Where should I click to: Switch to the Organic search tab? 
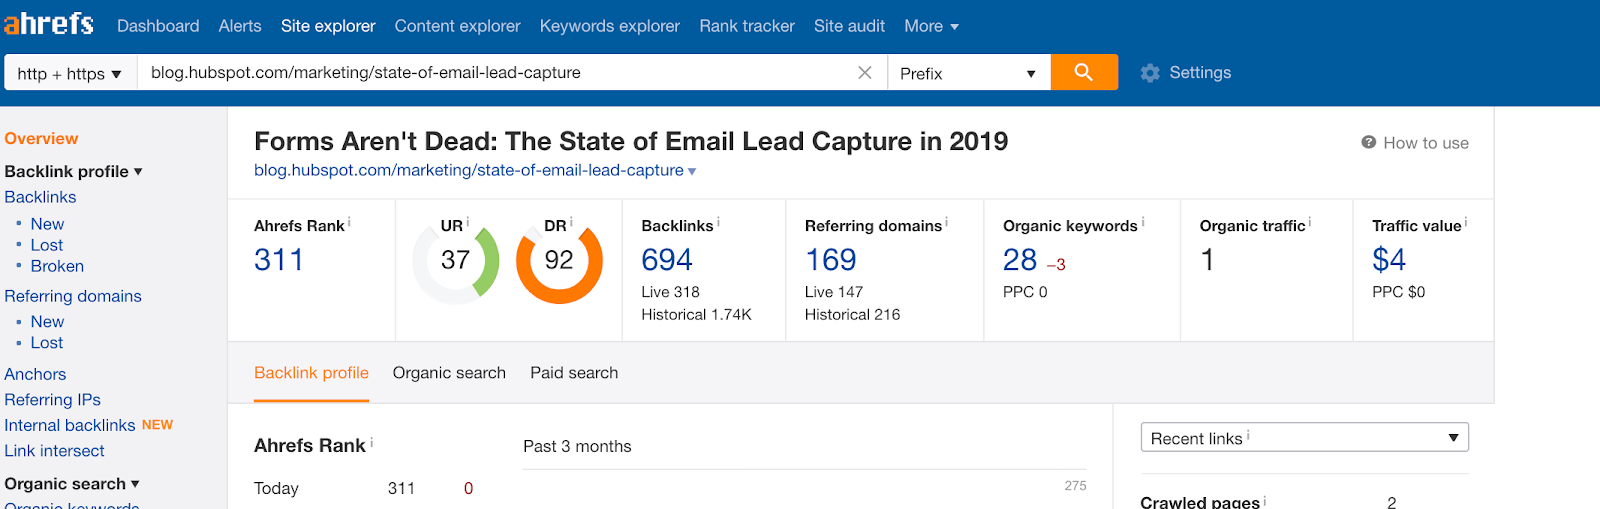click(449, 373)
